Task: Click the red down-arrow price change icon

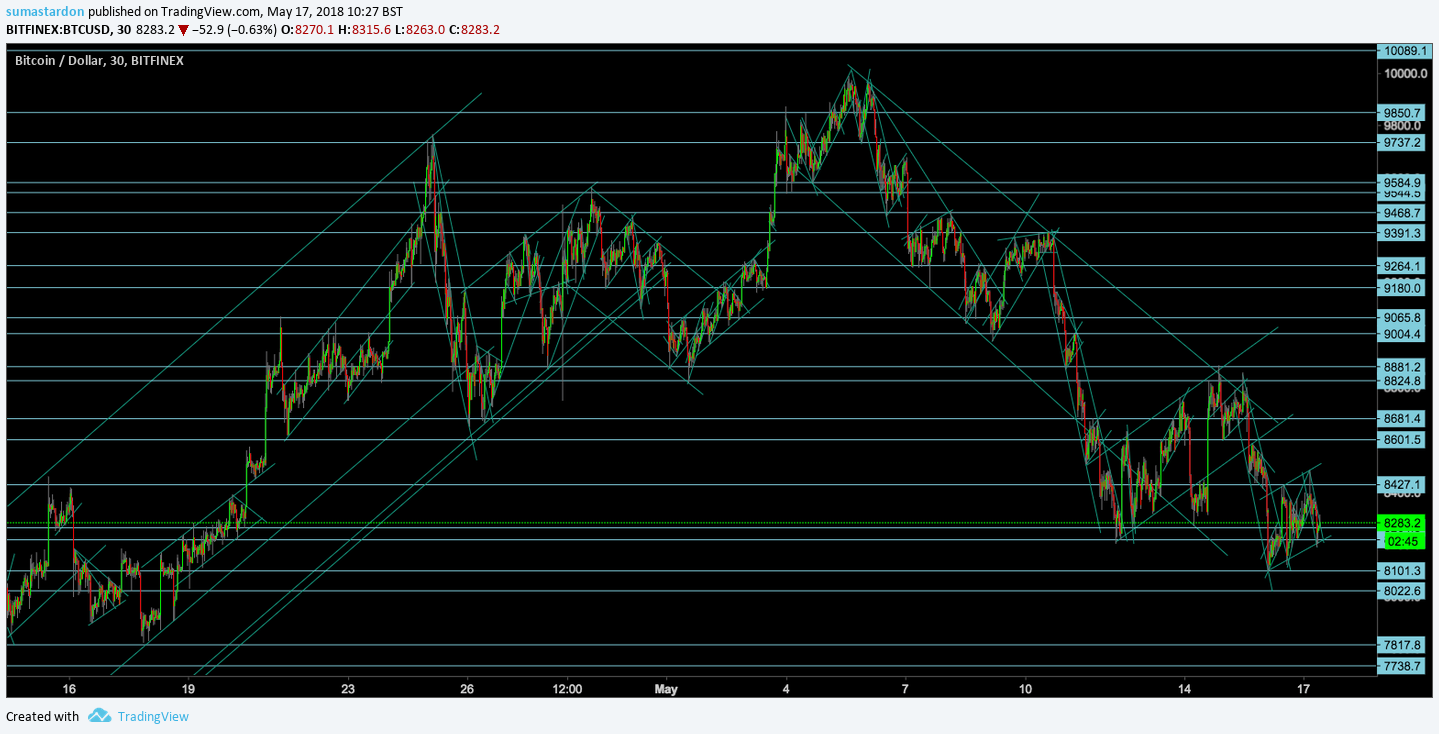Action: pos(183,30)
